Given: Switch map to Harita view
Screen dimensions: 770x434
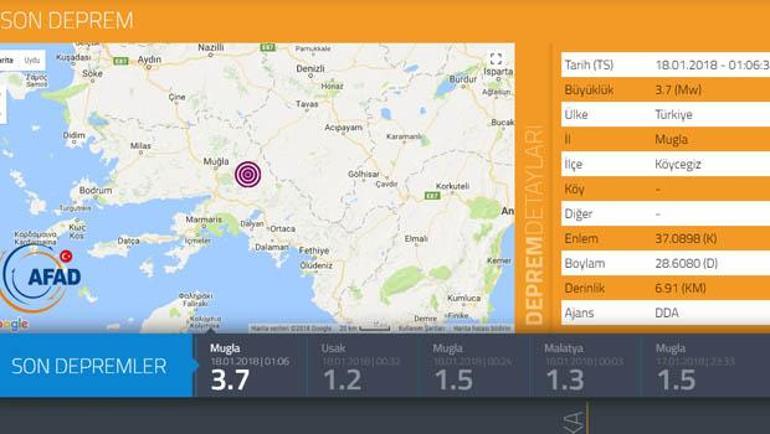Looking at the screenshot, I should [6, 60].
